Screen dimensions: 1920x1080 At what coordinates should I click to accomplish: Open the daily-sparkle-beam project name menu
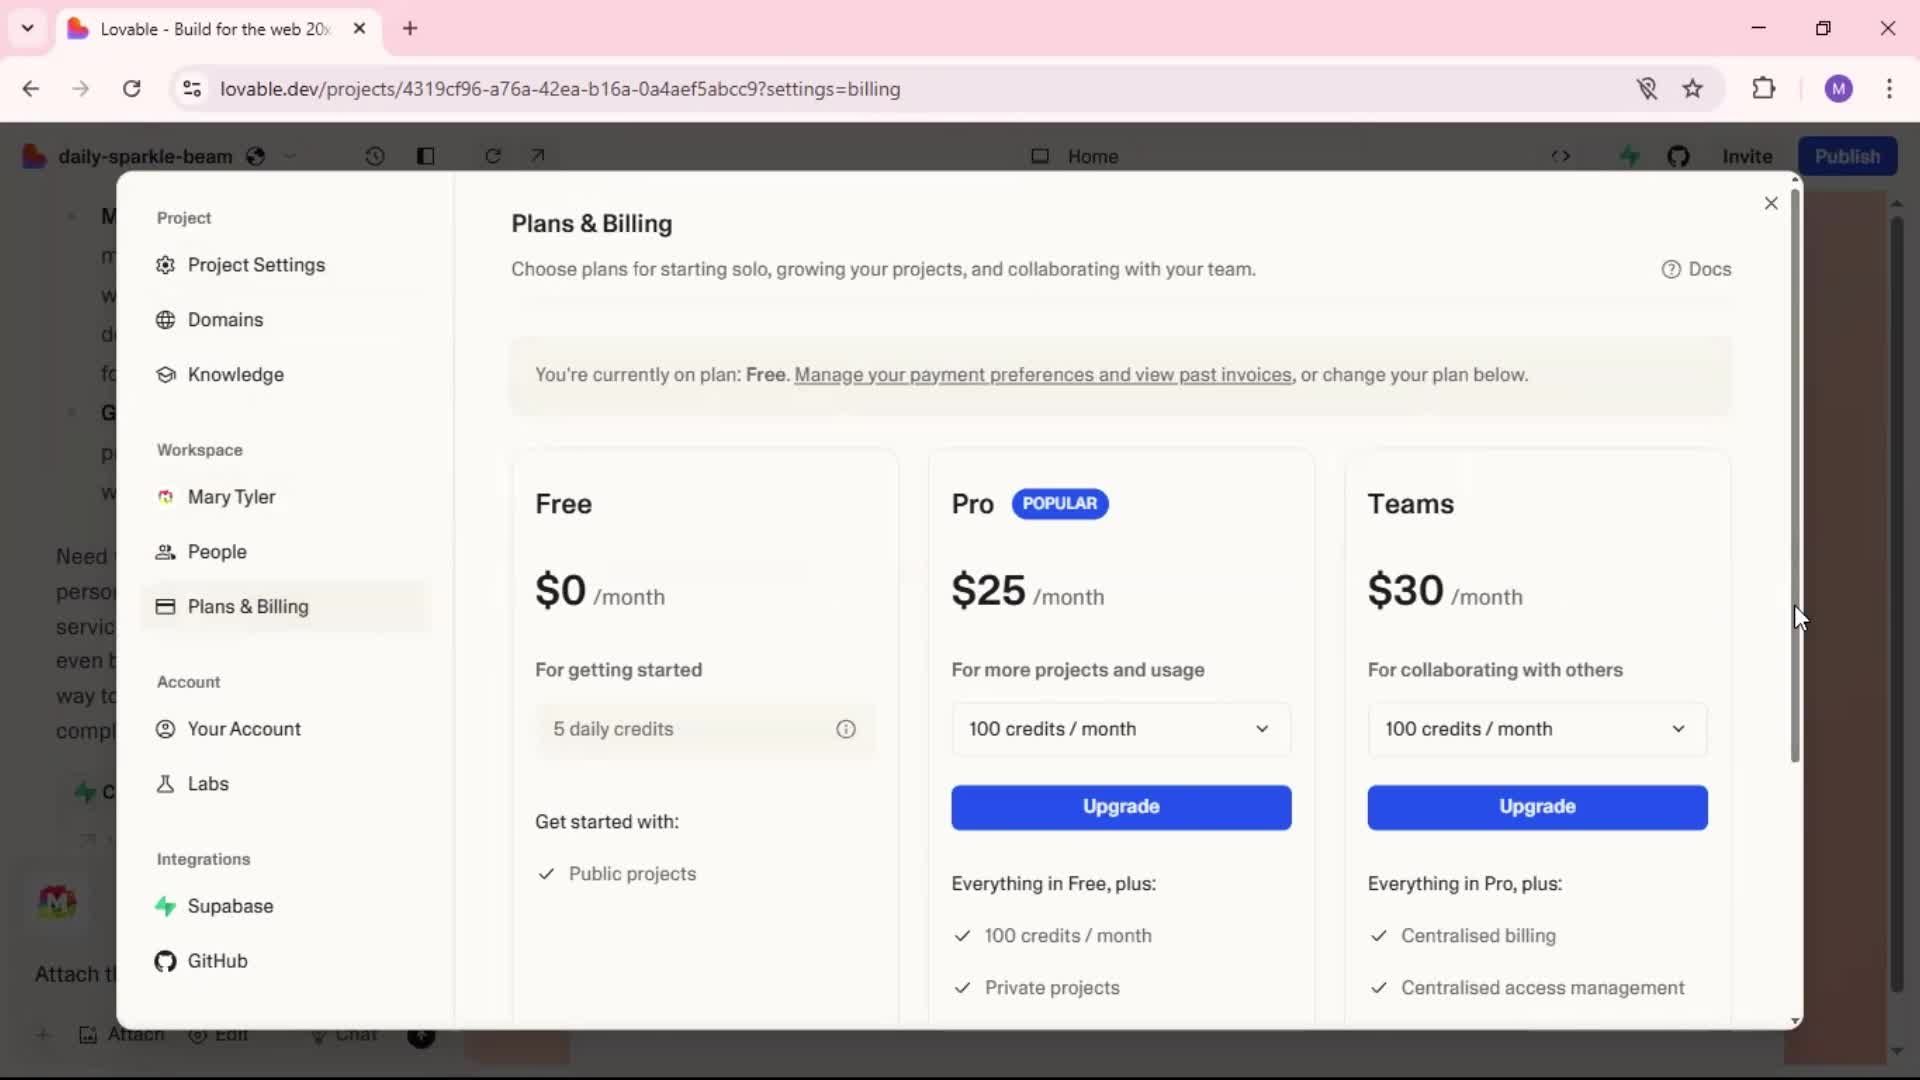(145, 156)
